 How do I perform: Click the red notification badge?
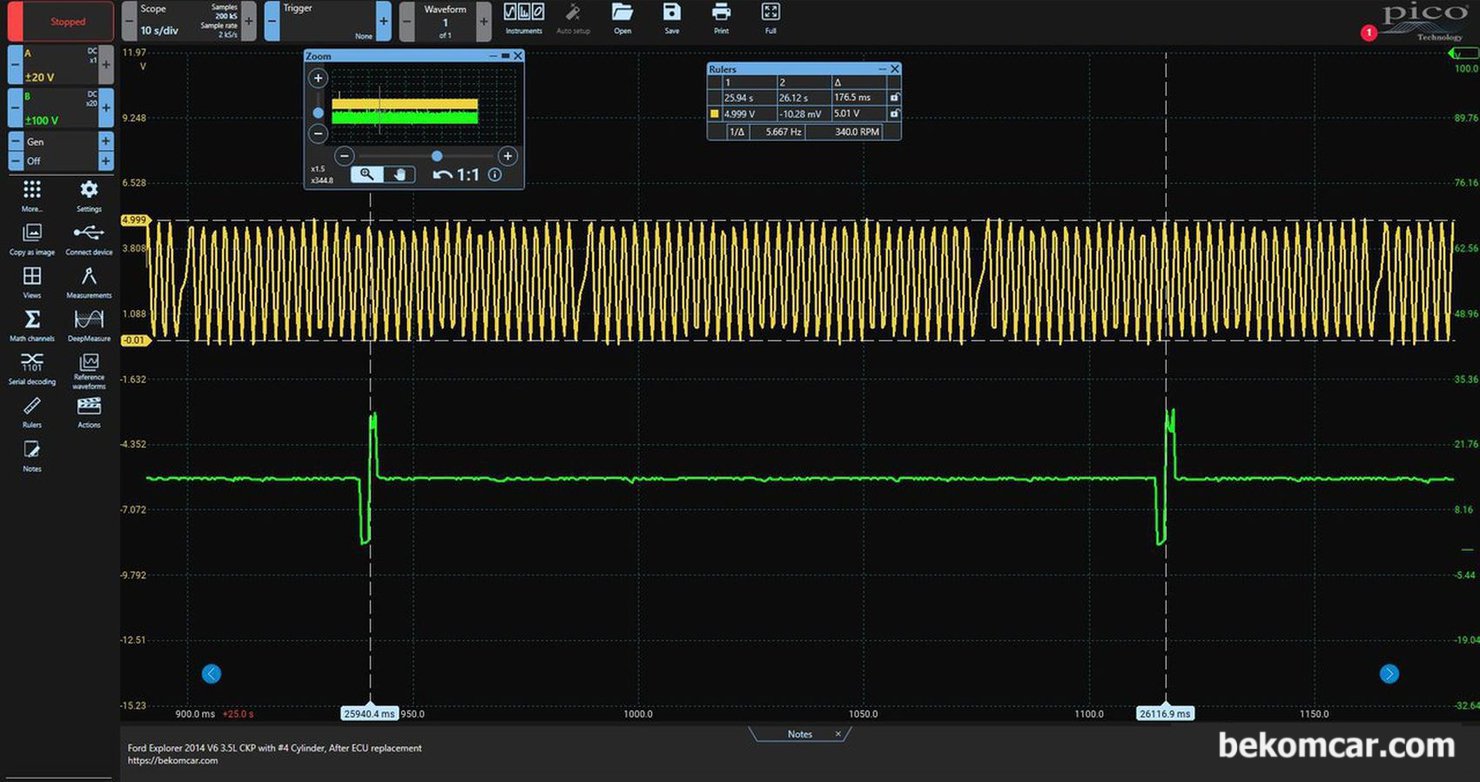click(x=1369, y=33)
